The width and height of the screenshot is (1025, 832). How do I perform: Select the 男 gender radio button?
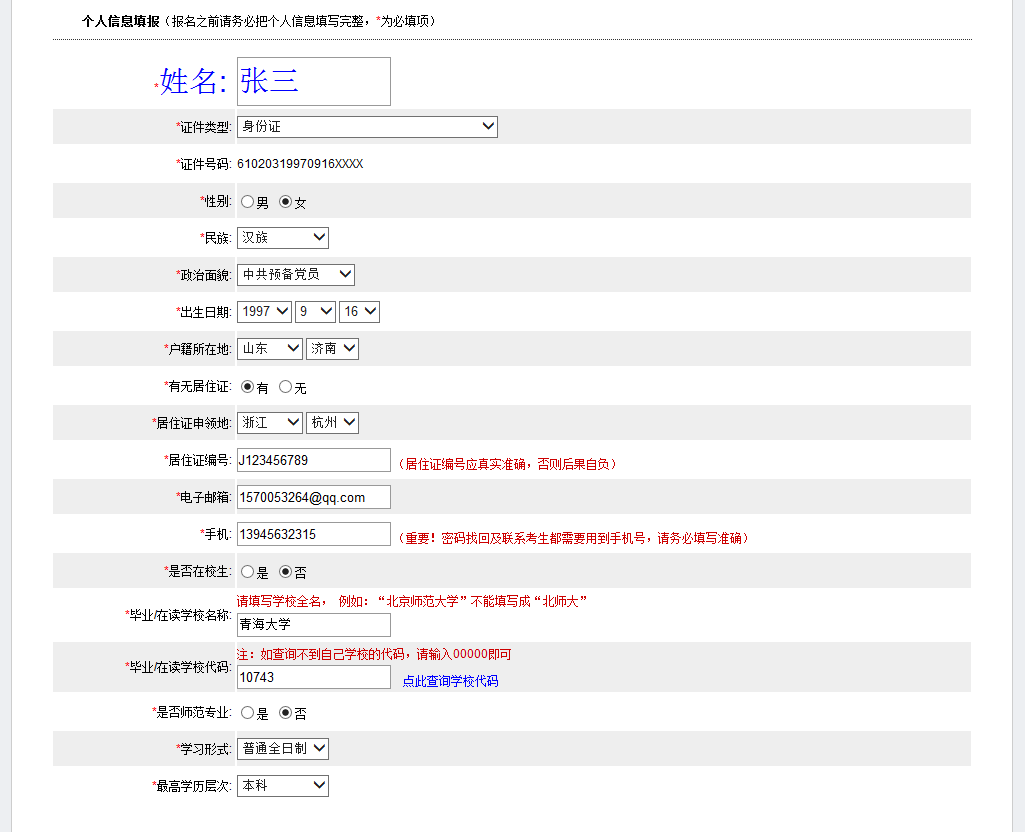pos(247,202)
